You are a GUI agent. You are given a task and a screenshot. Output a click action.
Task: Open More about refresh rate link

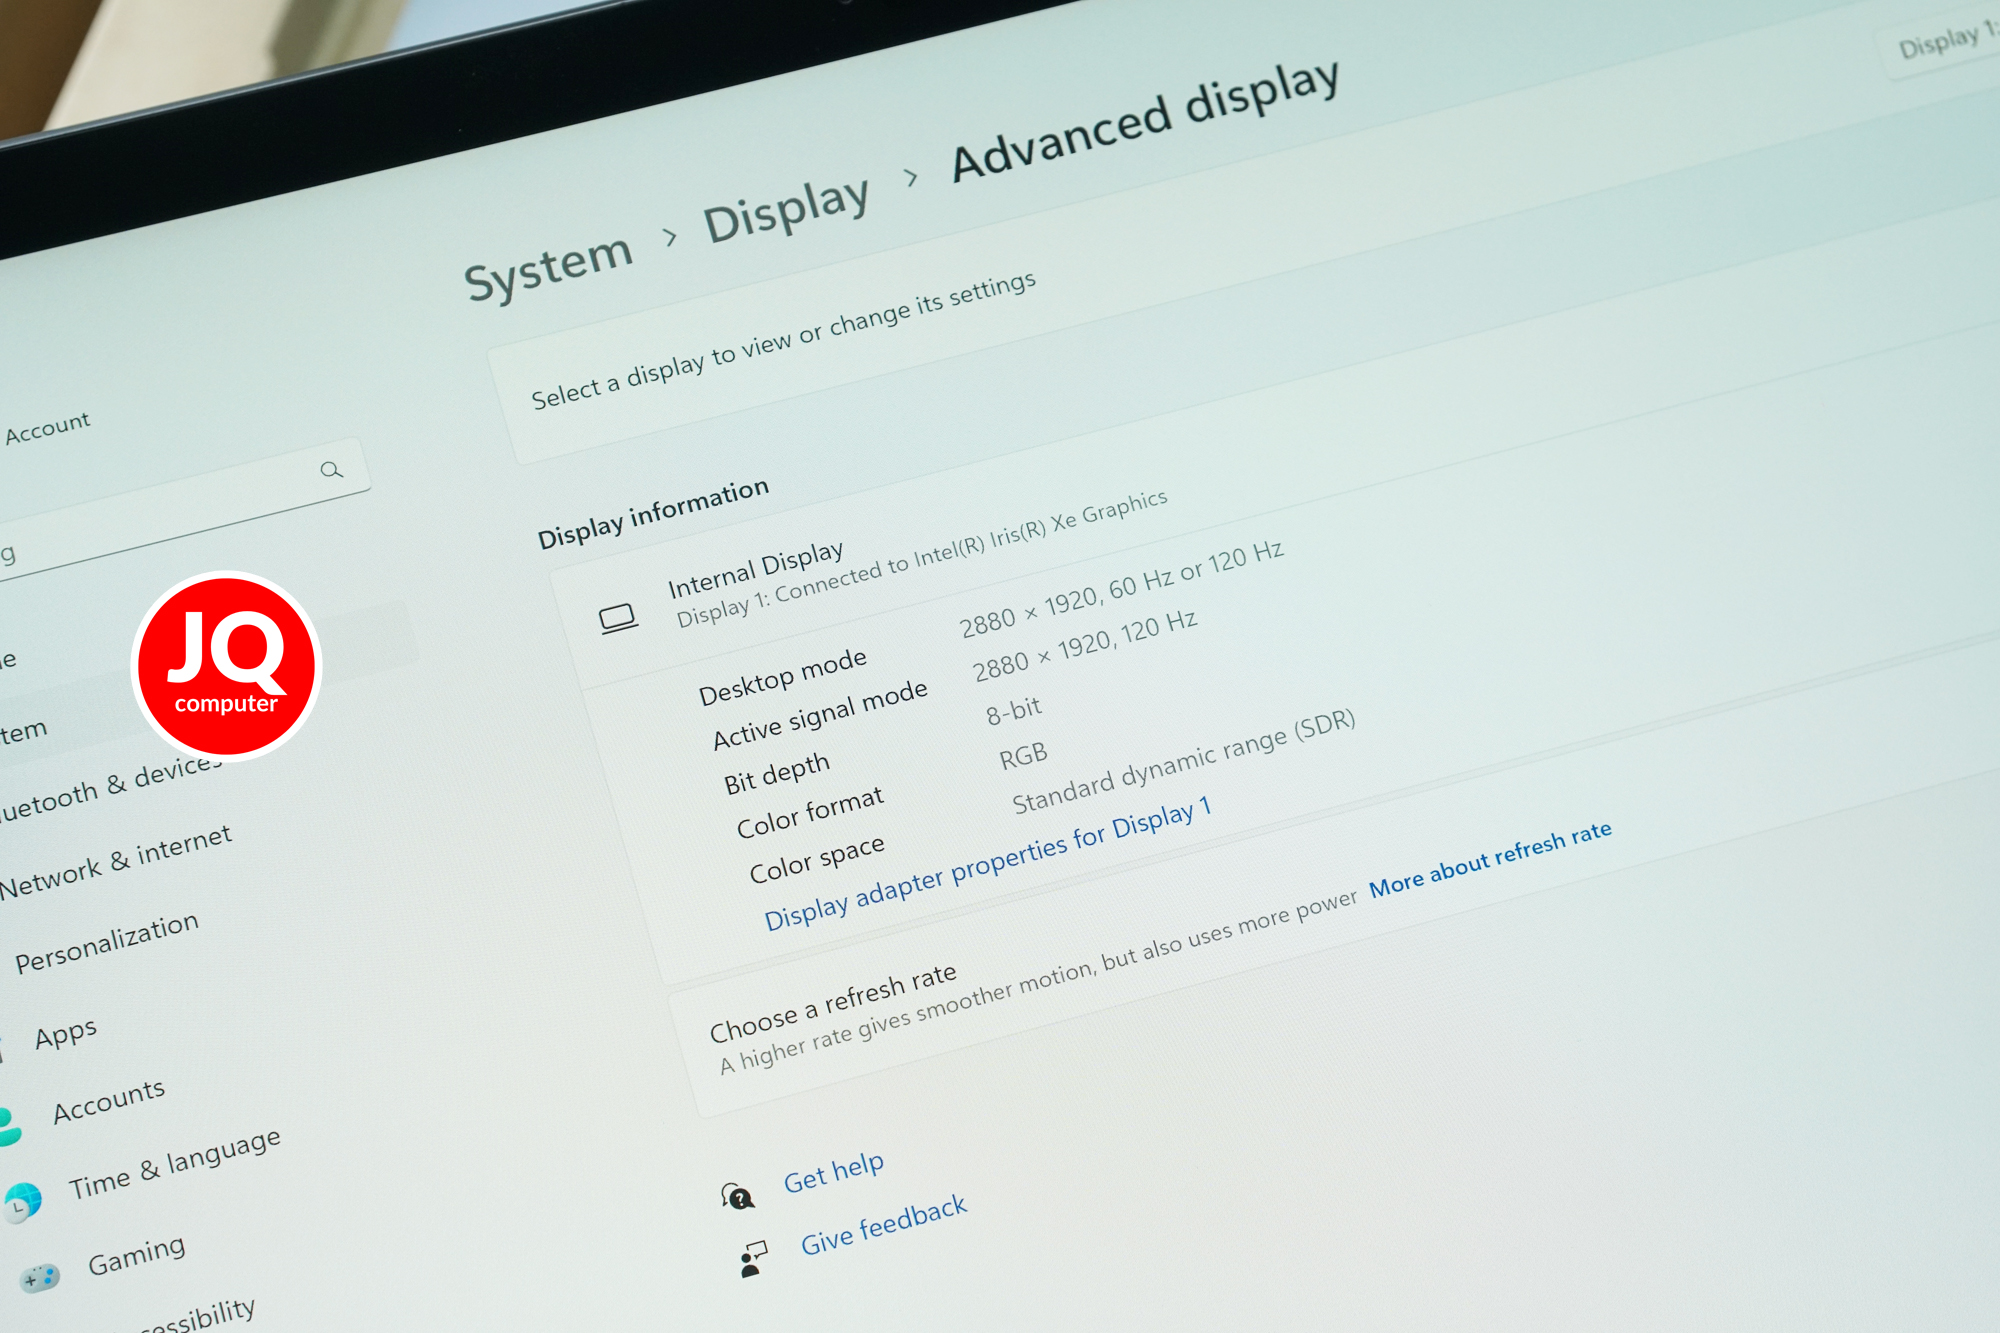(1490, 859)
